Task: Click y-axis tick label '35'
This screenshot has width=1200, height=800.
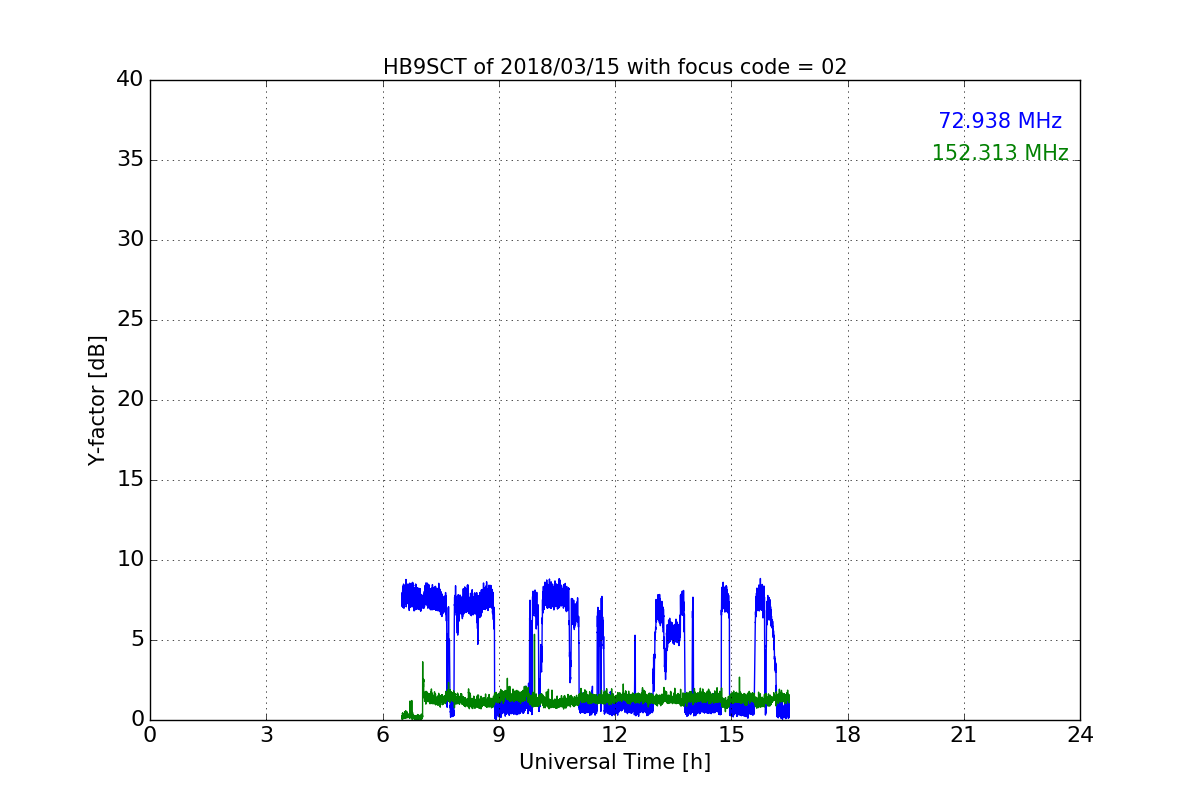Action: tap(130, 160)
